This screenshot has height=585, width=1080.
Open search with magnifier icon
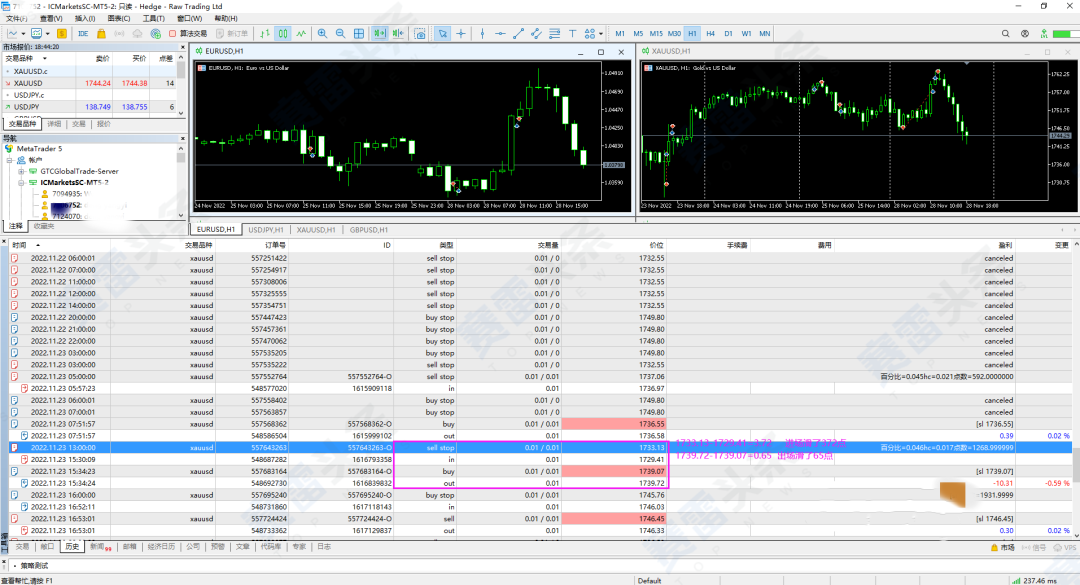1006,33
